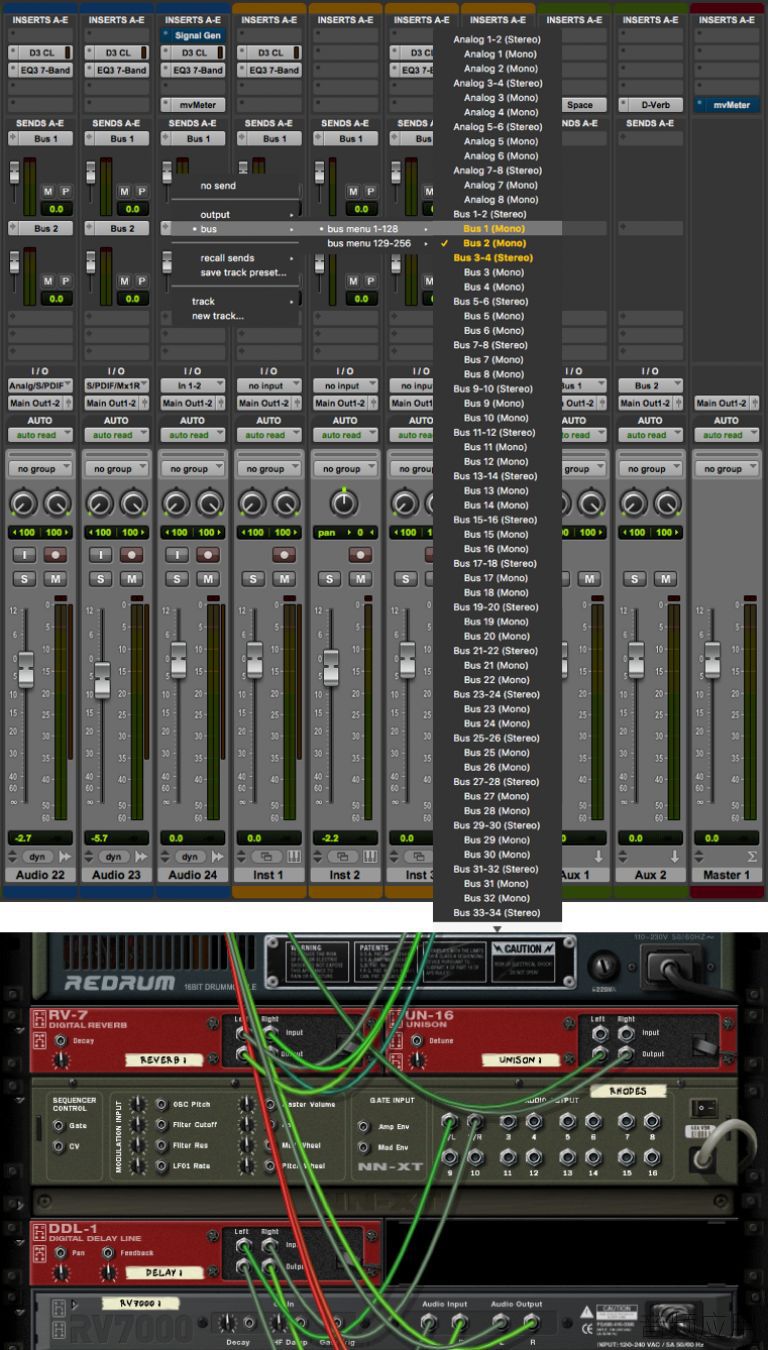768x1350 pixels.
Task: Click the output window icon beside Audio 23 Main Out1-2
Action: pos(144,403)
